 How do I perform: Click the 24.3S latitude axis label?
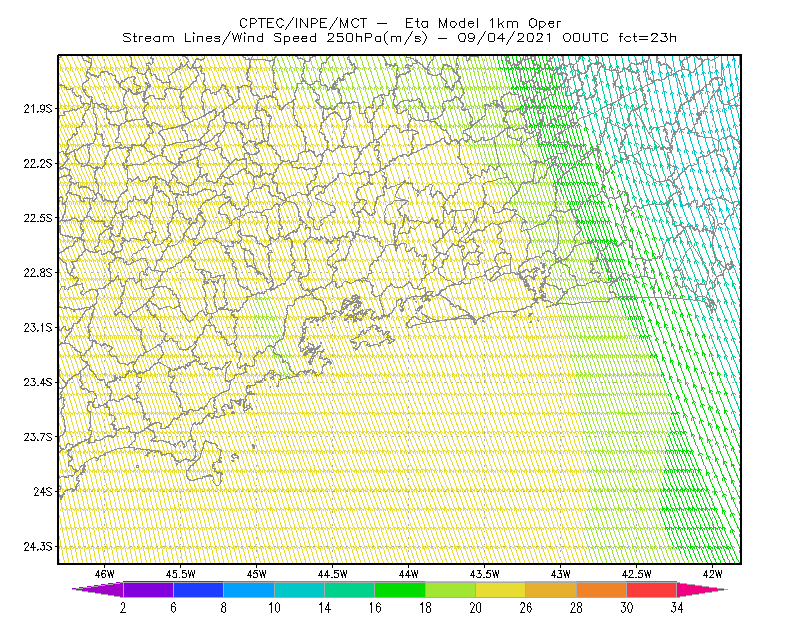[38, 547]
